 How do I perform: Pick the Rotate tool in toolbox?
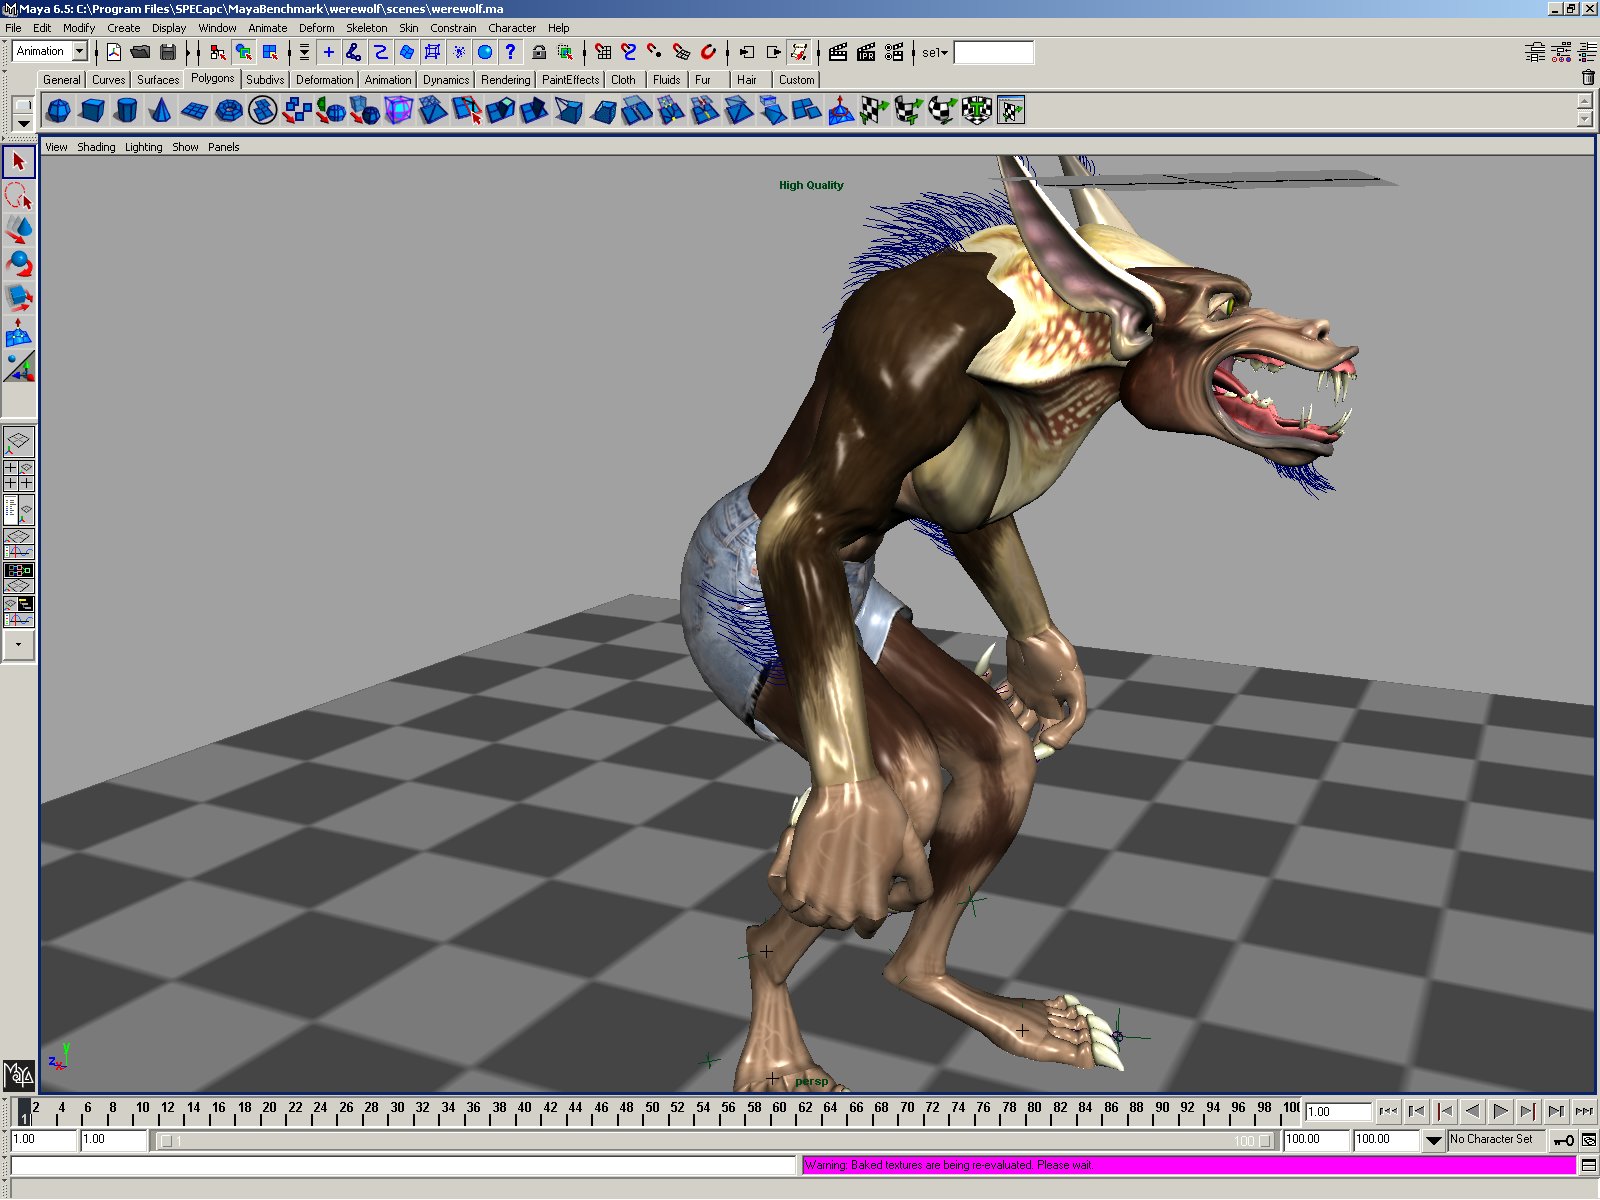point(19,264)
